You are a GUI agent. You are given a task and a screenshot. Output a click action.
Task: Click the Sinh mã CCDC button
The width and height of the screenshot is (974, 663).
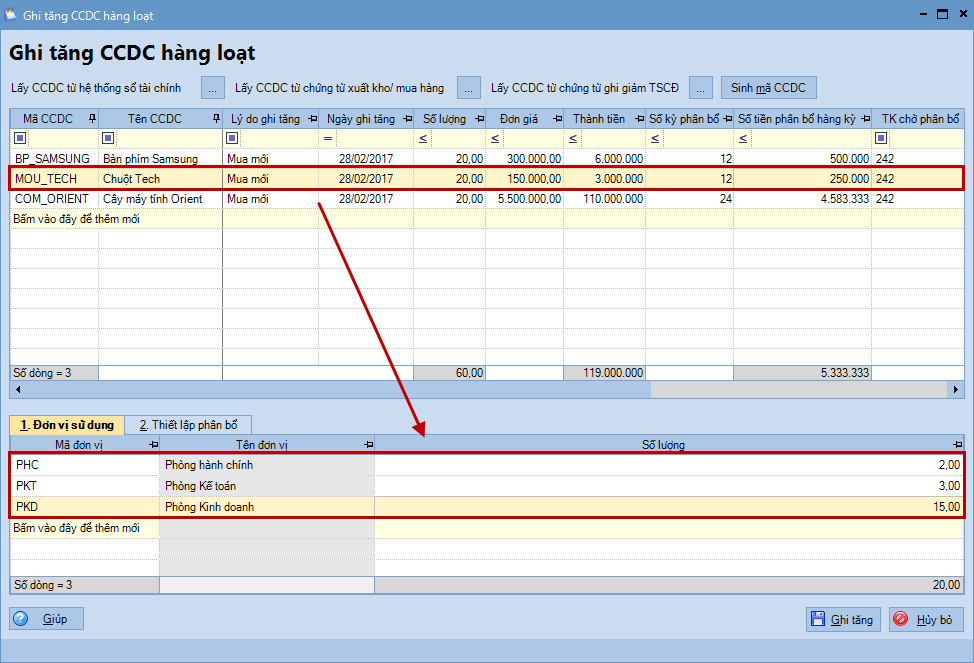[x=768, y=88]
